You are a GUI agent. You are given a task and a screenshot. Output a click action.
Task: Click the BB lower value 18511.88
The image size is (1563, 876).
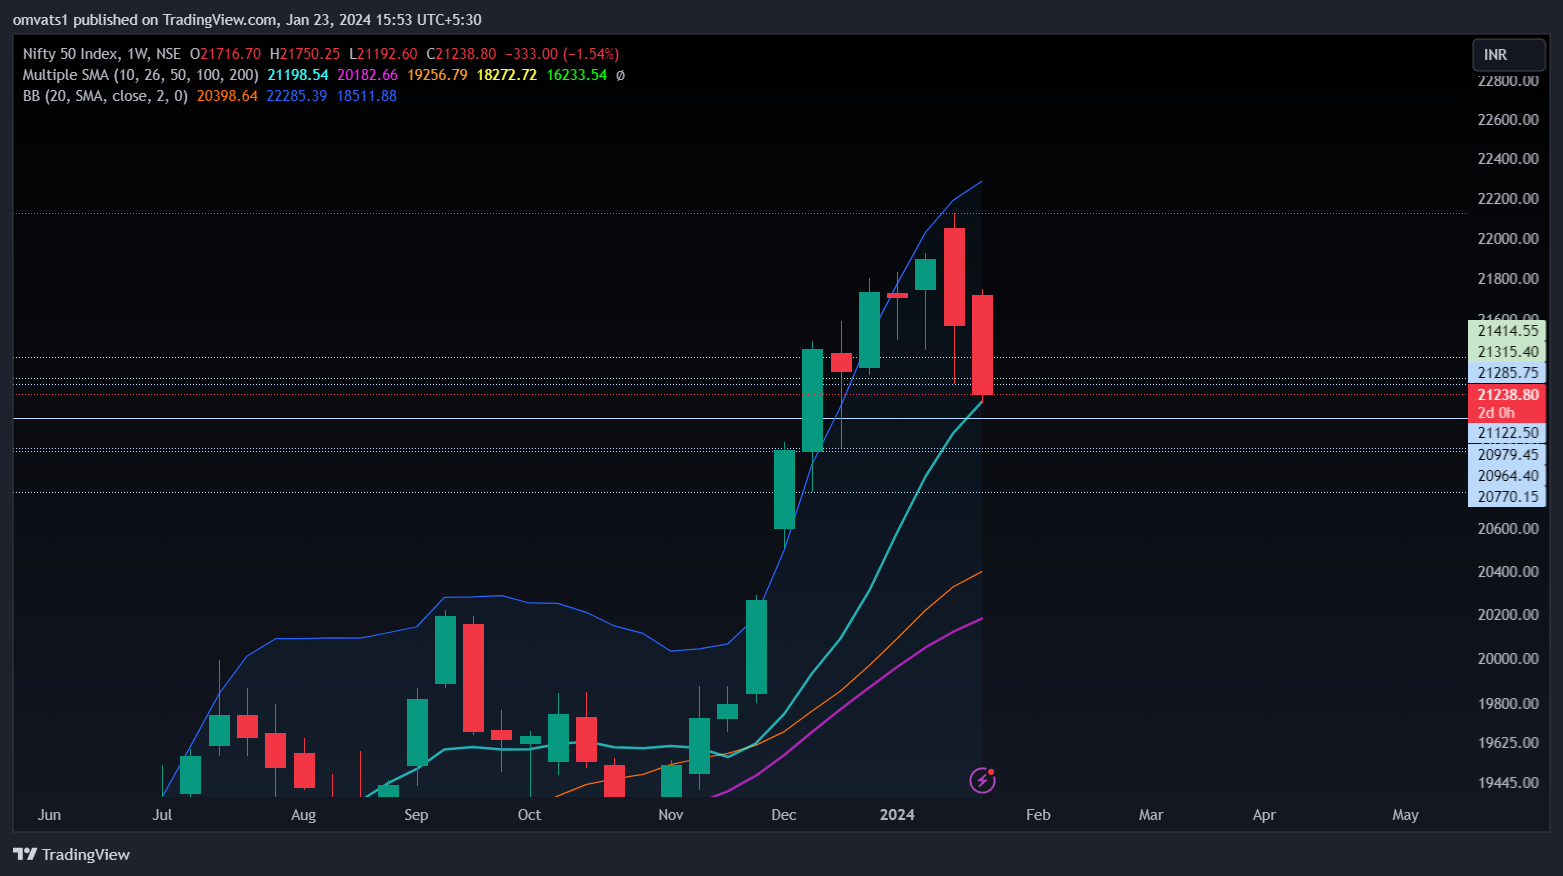pyautogui.click(x=366, y=96)
